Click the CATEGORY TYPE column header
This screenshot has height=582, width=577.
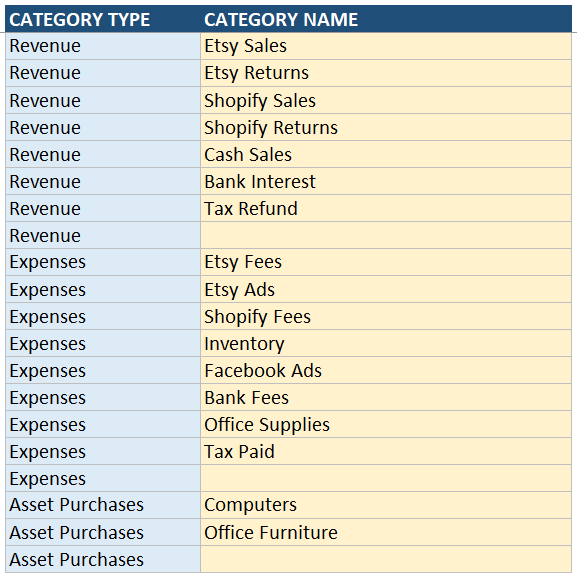click(103, 19)
